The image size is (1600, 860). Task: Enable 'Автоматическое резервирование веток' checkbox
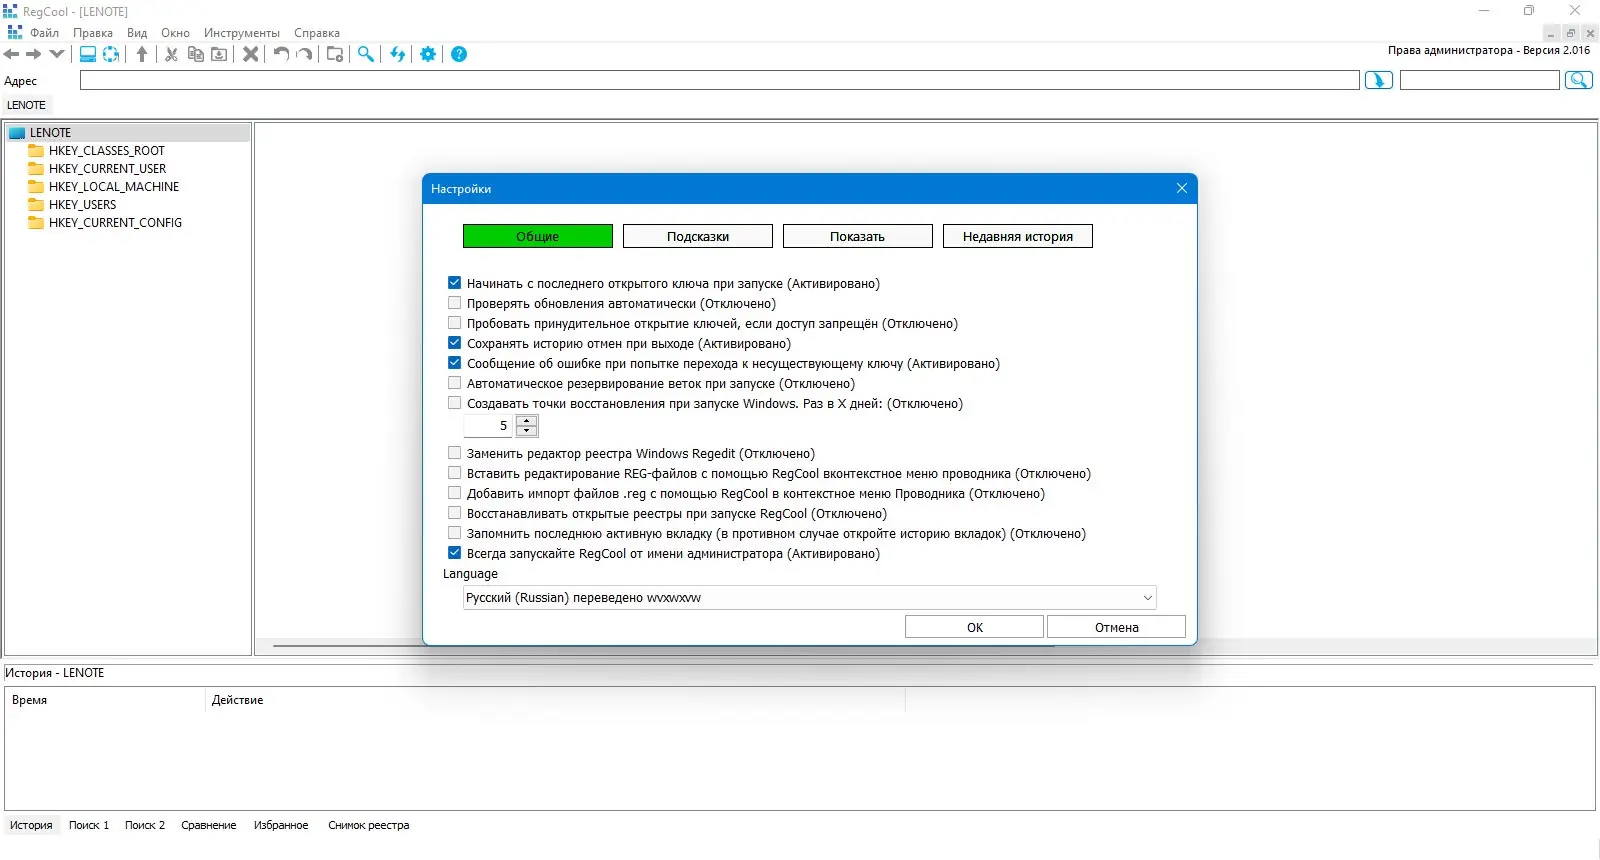pos(455,383)
